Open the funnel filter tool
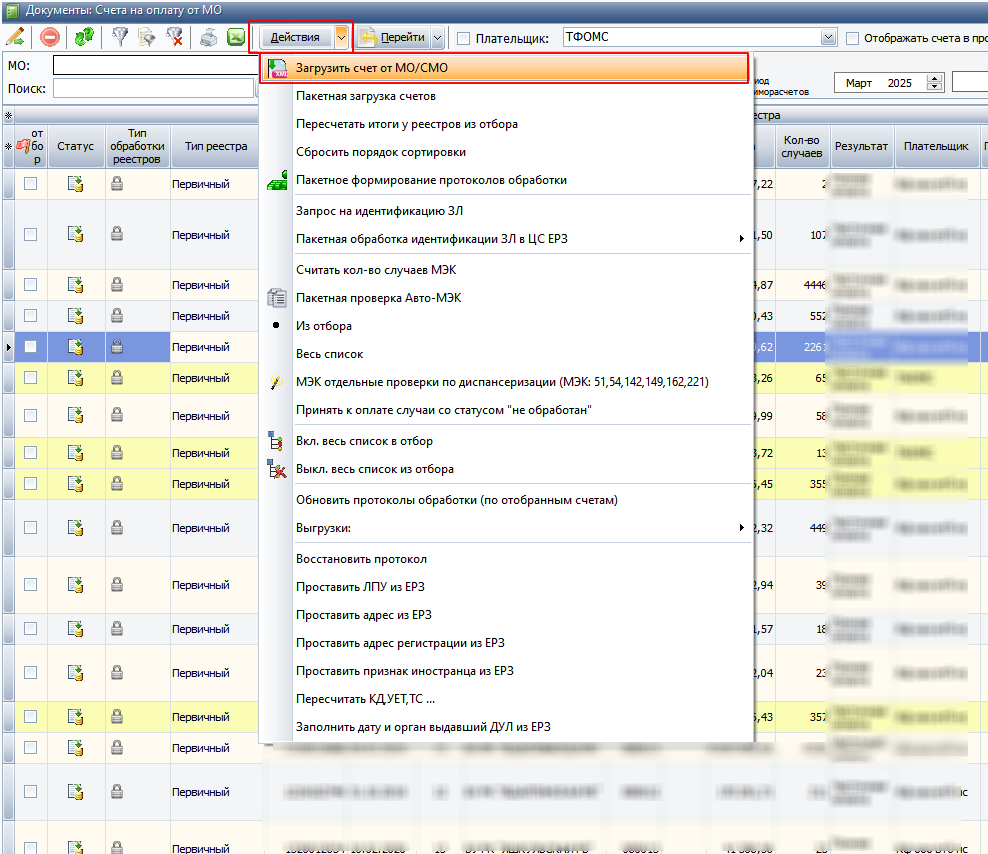The height and width of the screenshot is (854, 988). coord(120,37)
